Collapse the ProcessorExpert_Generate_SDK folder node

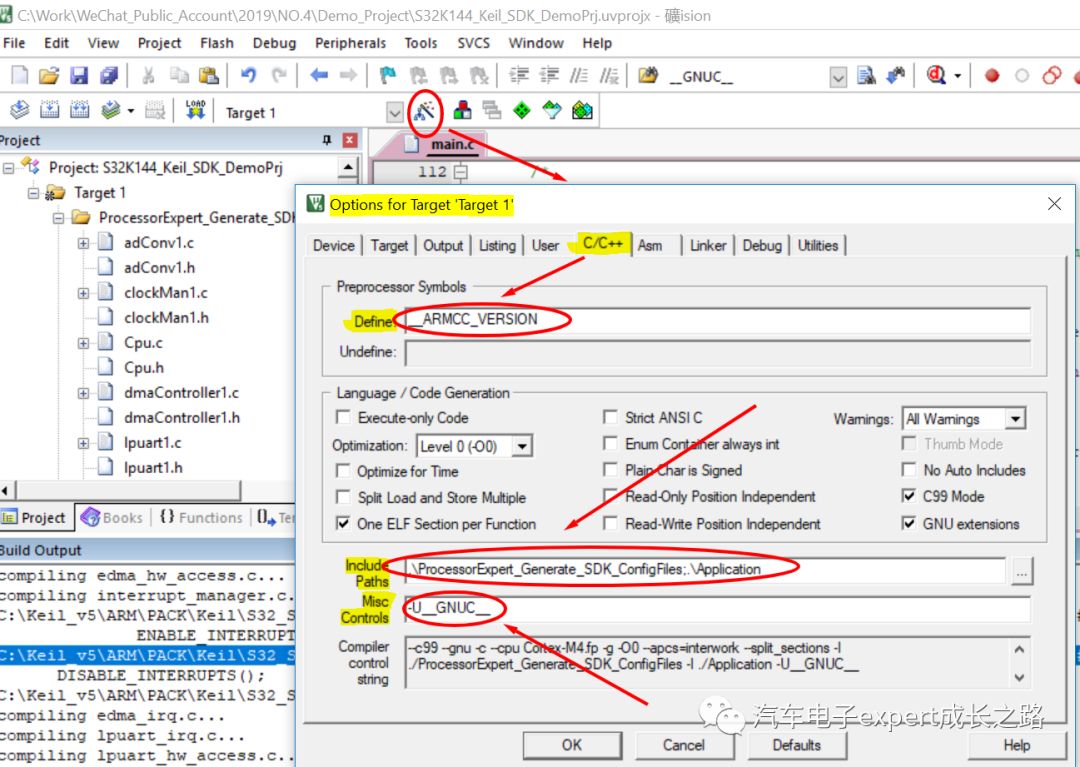click(59, 218)
